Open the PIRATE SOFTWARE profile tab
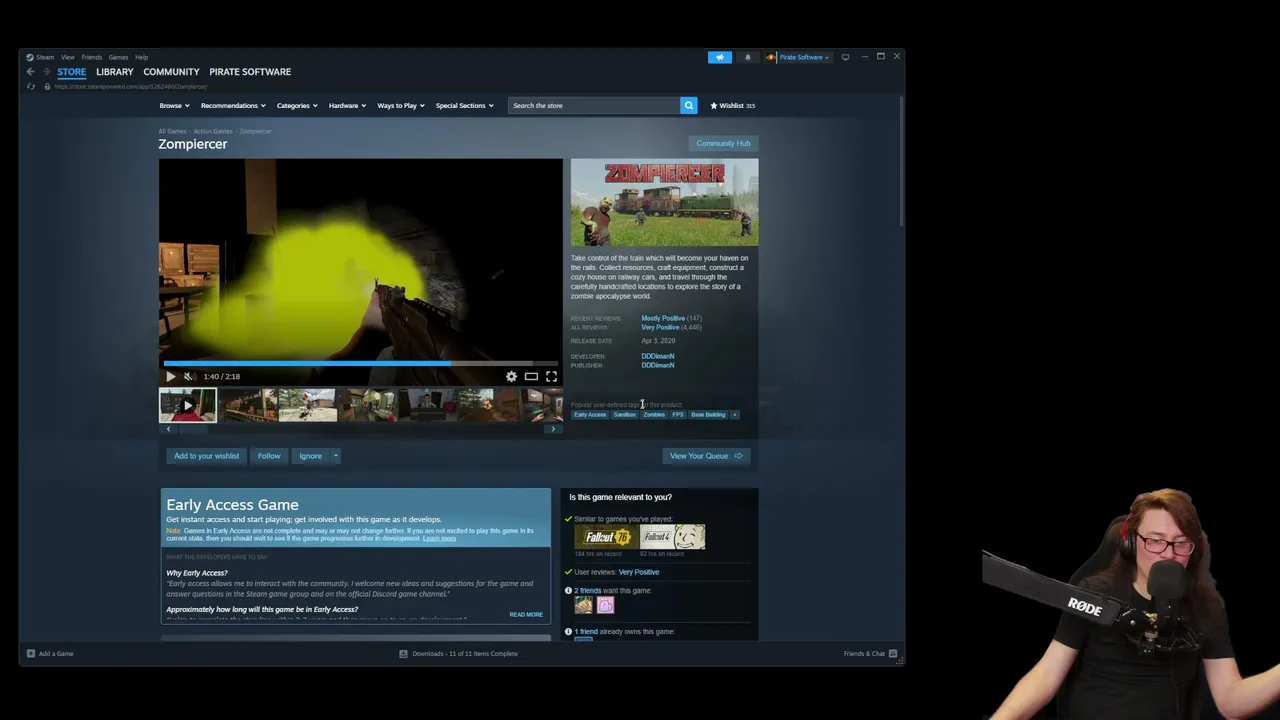This screenshot has height=720, width=1280. 250,72
